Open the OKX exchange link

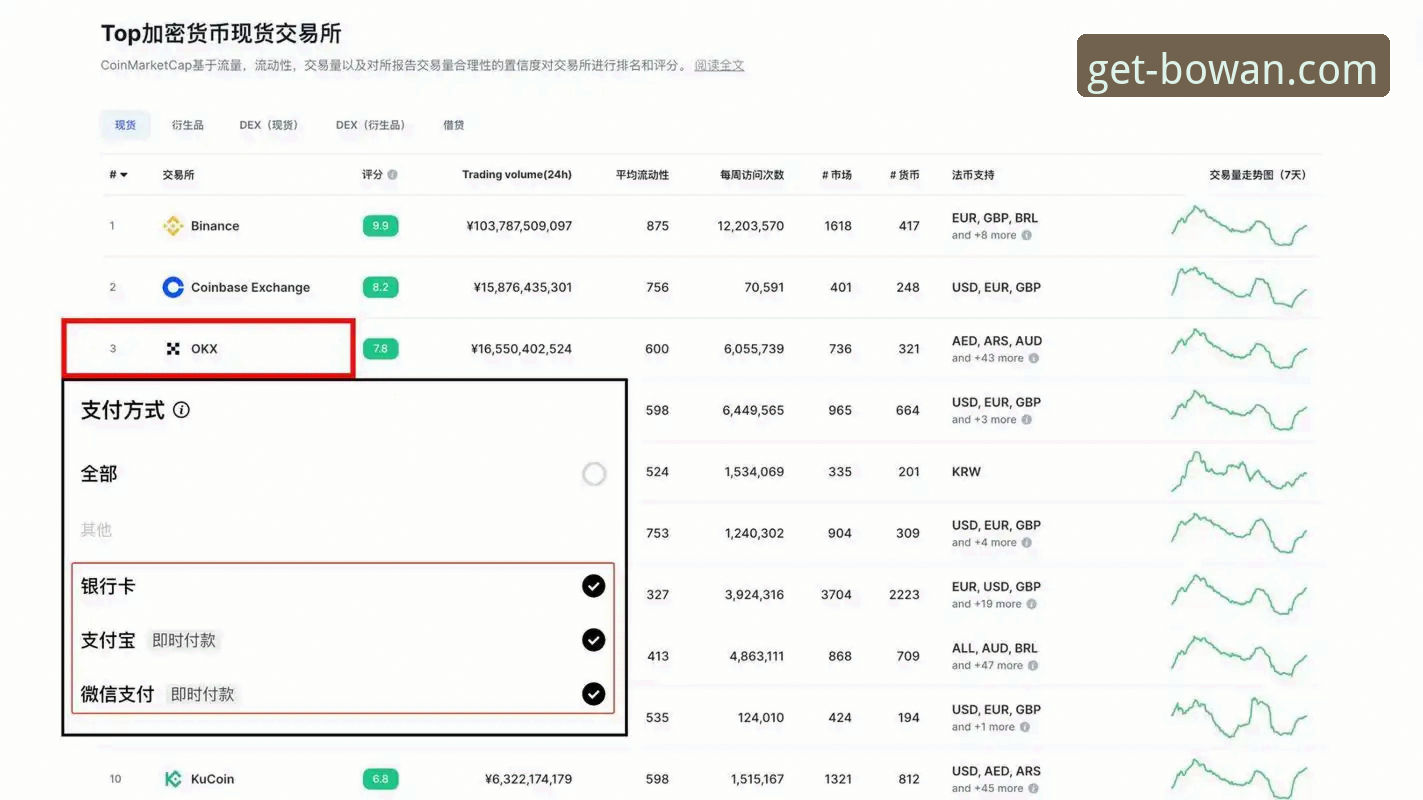click(x=204, y=349)
